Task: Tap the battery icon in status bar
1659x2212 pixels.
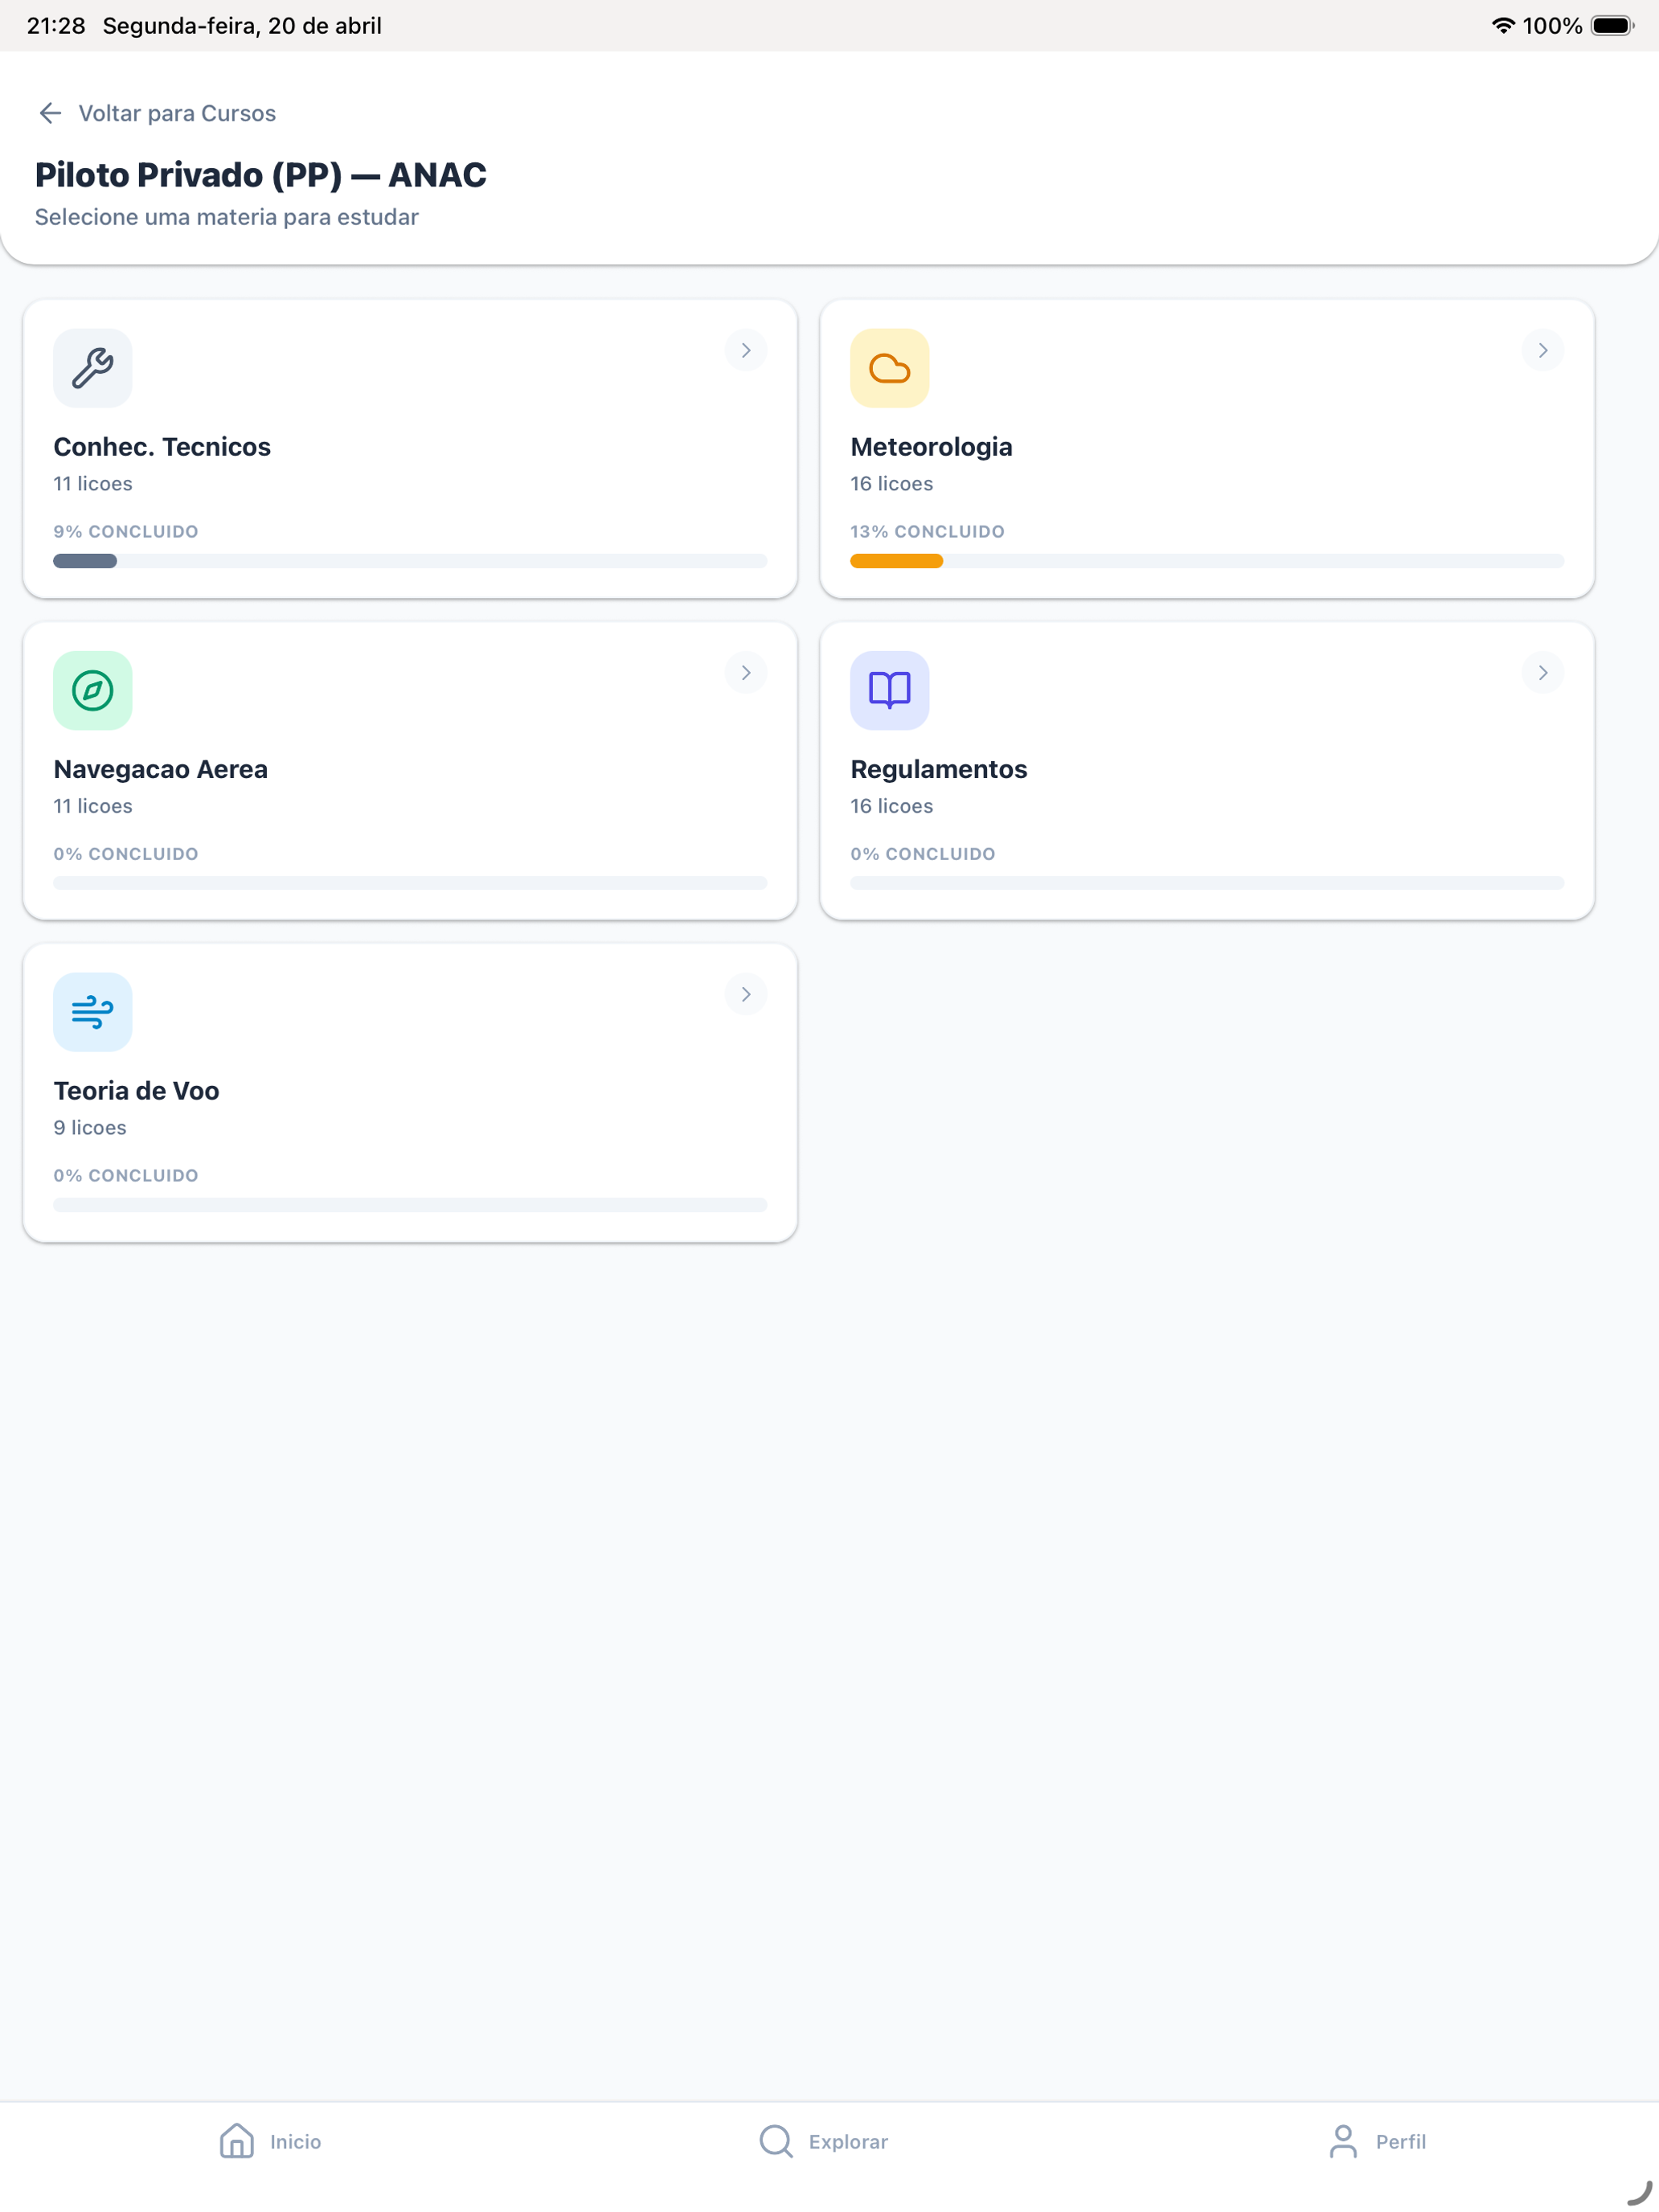Action: point(1612,26)
